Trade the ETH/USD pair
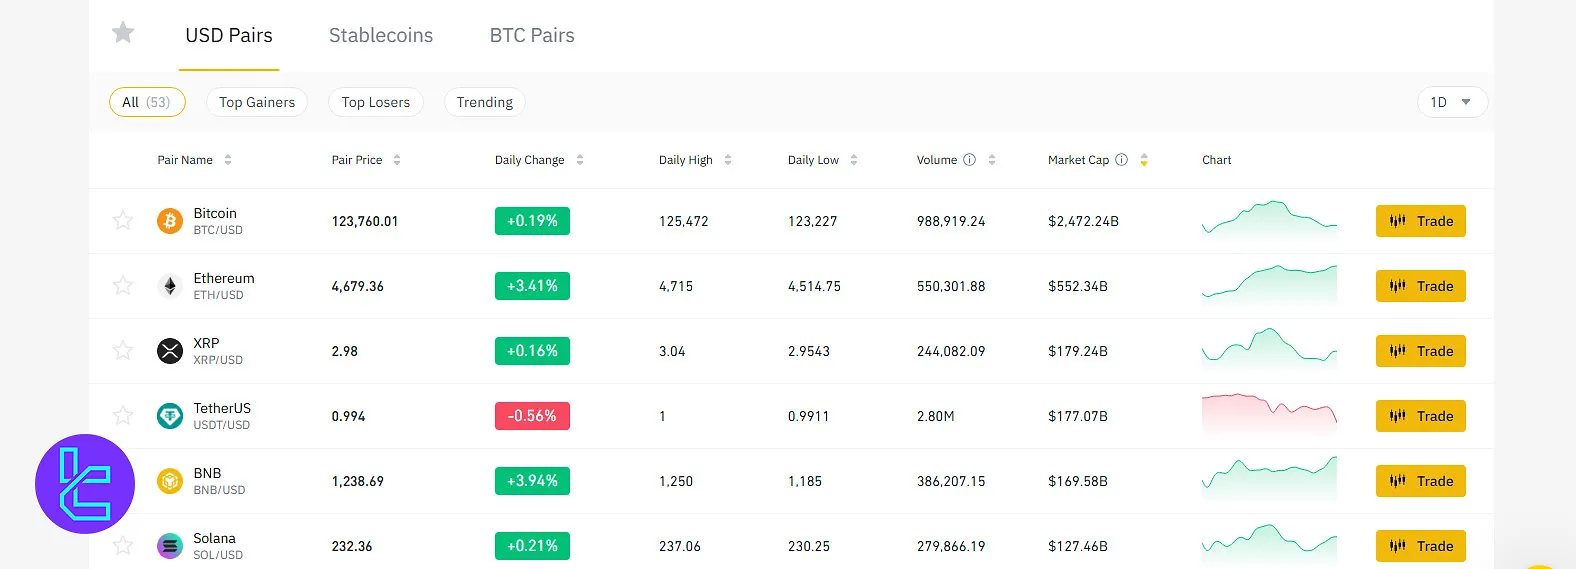 tap(1420, 286)
